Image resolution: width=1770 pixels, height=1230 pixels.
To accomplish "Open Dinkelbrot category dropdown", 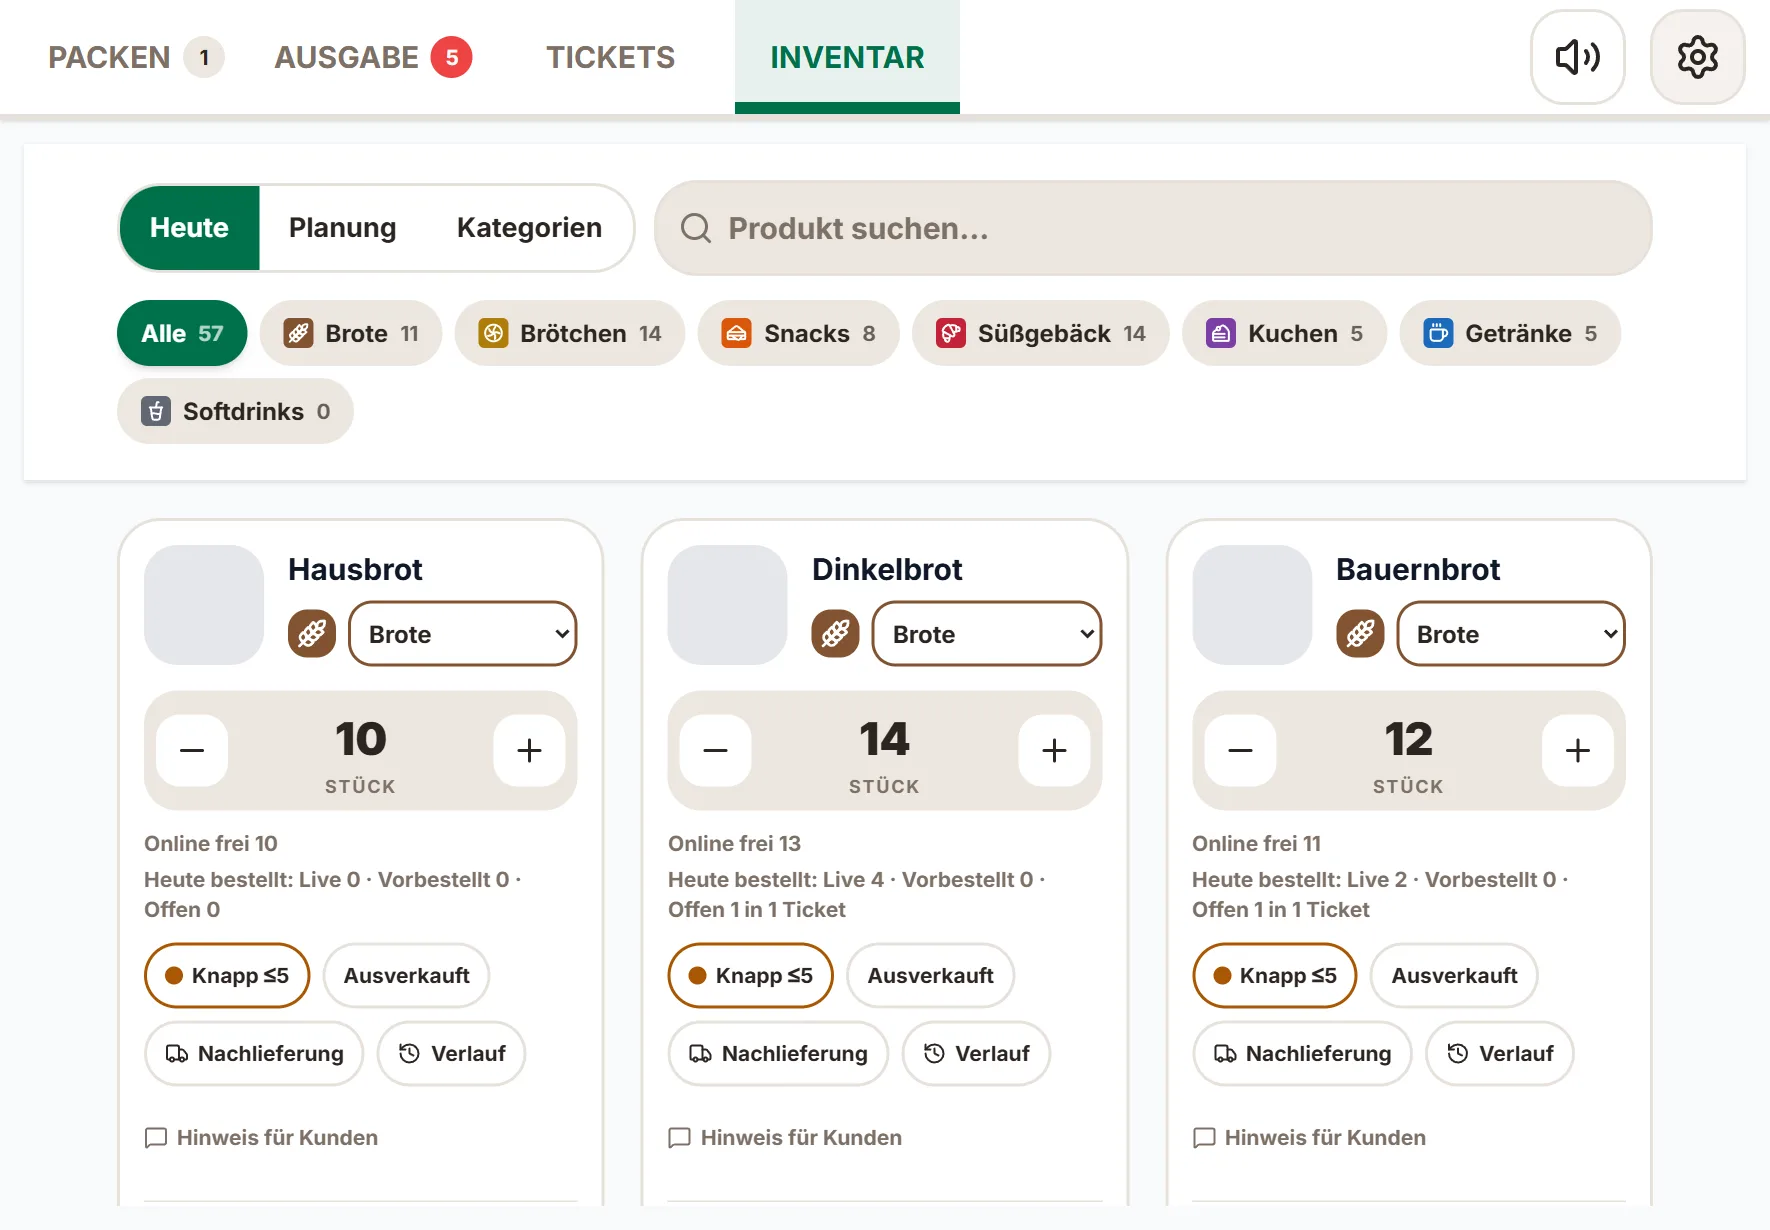I will pos(987,634).
